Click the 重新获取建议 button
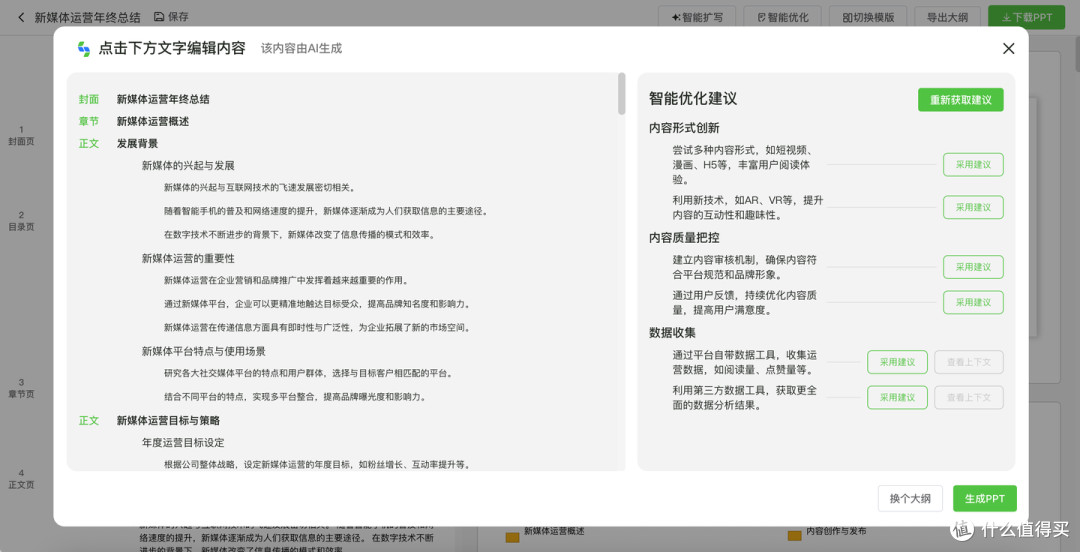This screenshot has width=1080, height=552. (960, 100)
